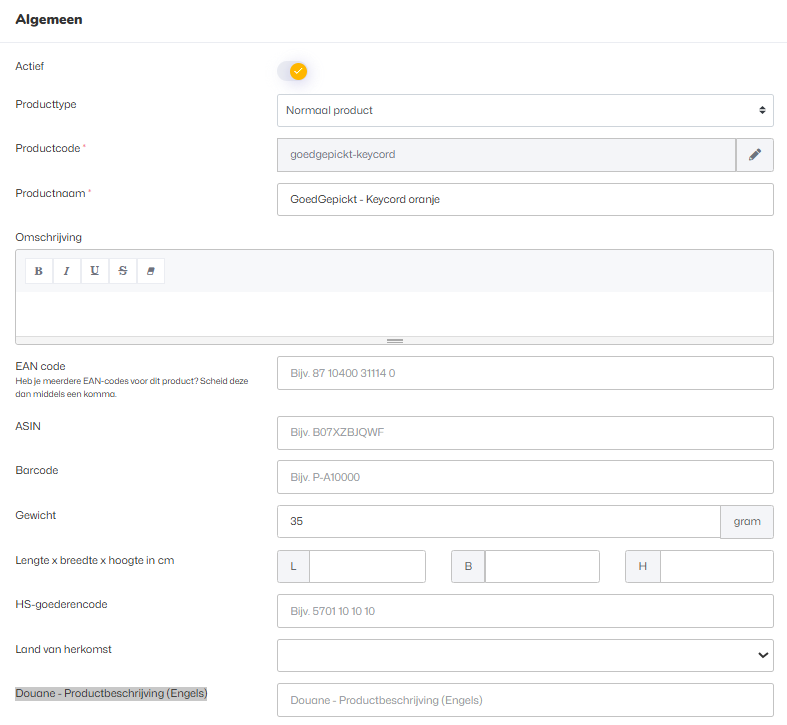The image size is (787, 725).
Task: Grab the description editor resize handle
Action: pyautogui.click(x=394, y=341)
